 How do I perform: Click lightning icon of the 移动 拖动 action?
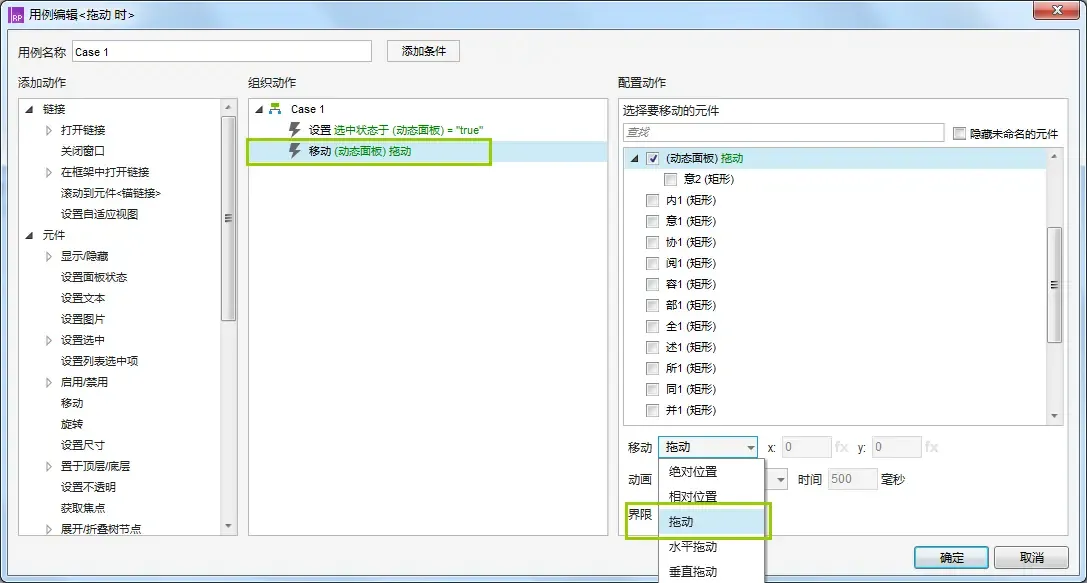coord(294,151)
